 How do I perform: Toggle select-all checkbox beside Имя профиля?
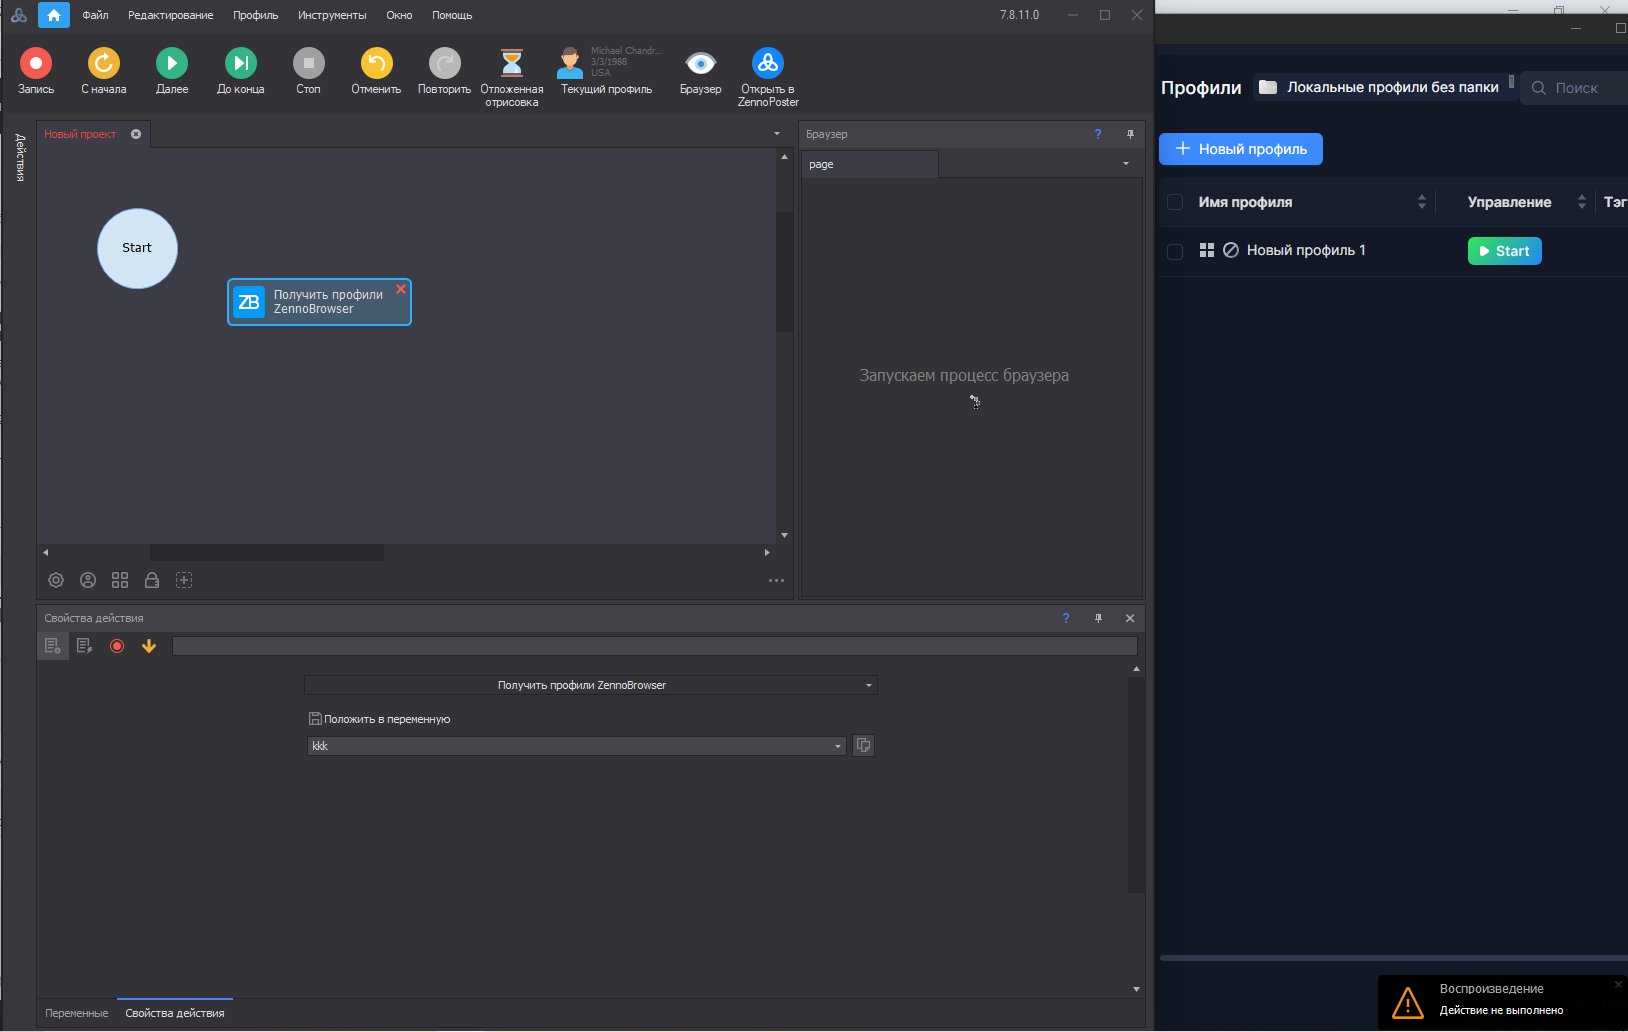pyautogui.click(x=1175, y=202)
